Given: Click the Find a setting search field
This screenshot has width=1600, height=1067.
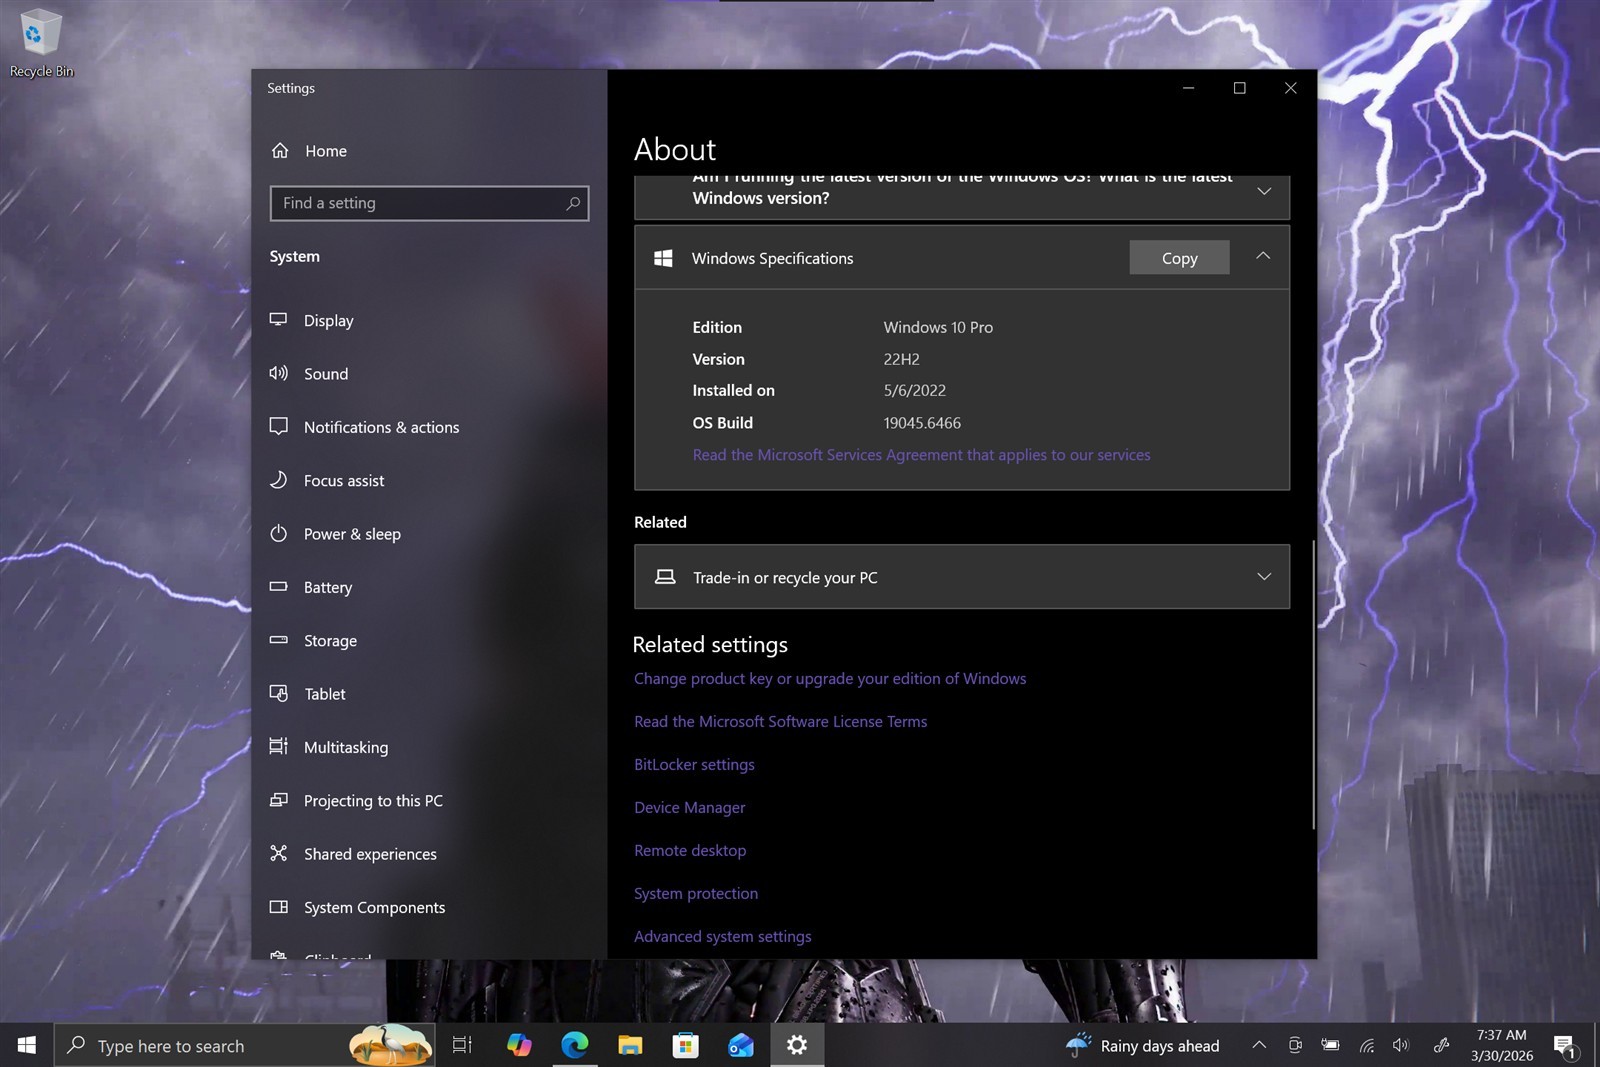Looking at the screenshot, I should tap(429, 203).
